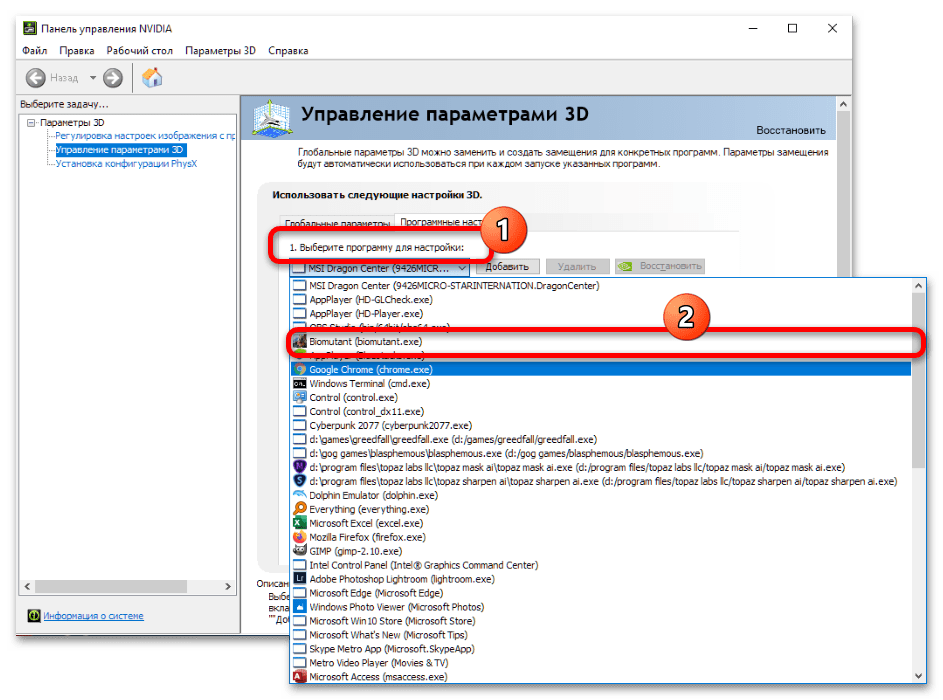943x700 pixels.
Task: Click the Topaz Sharpen AI icon
Action: click(x=299, y=480)
